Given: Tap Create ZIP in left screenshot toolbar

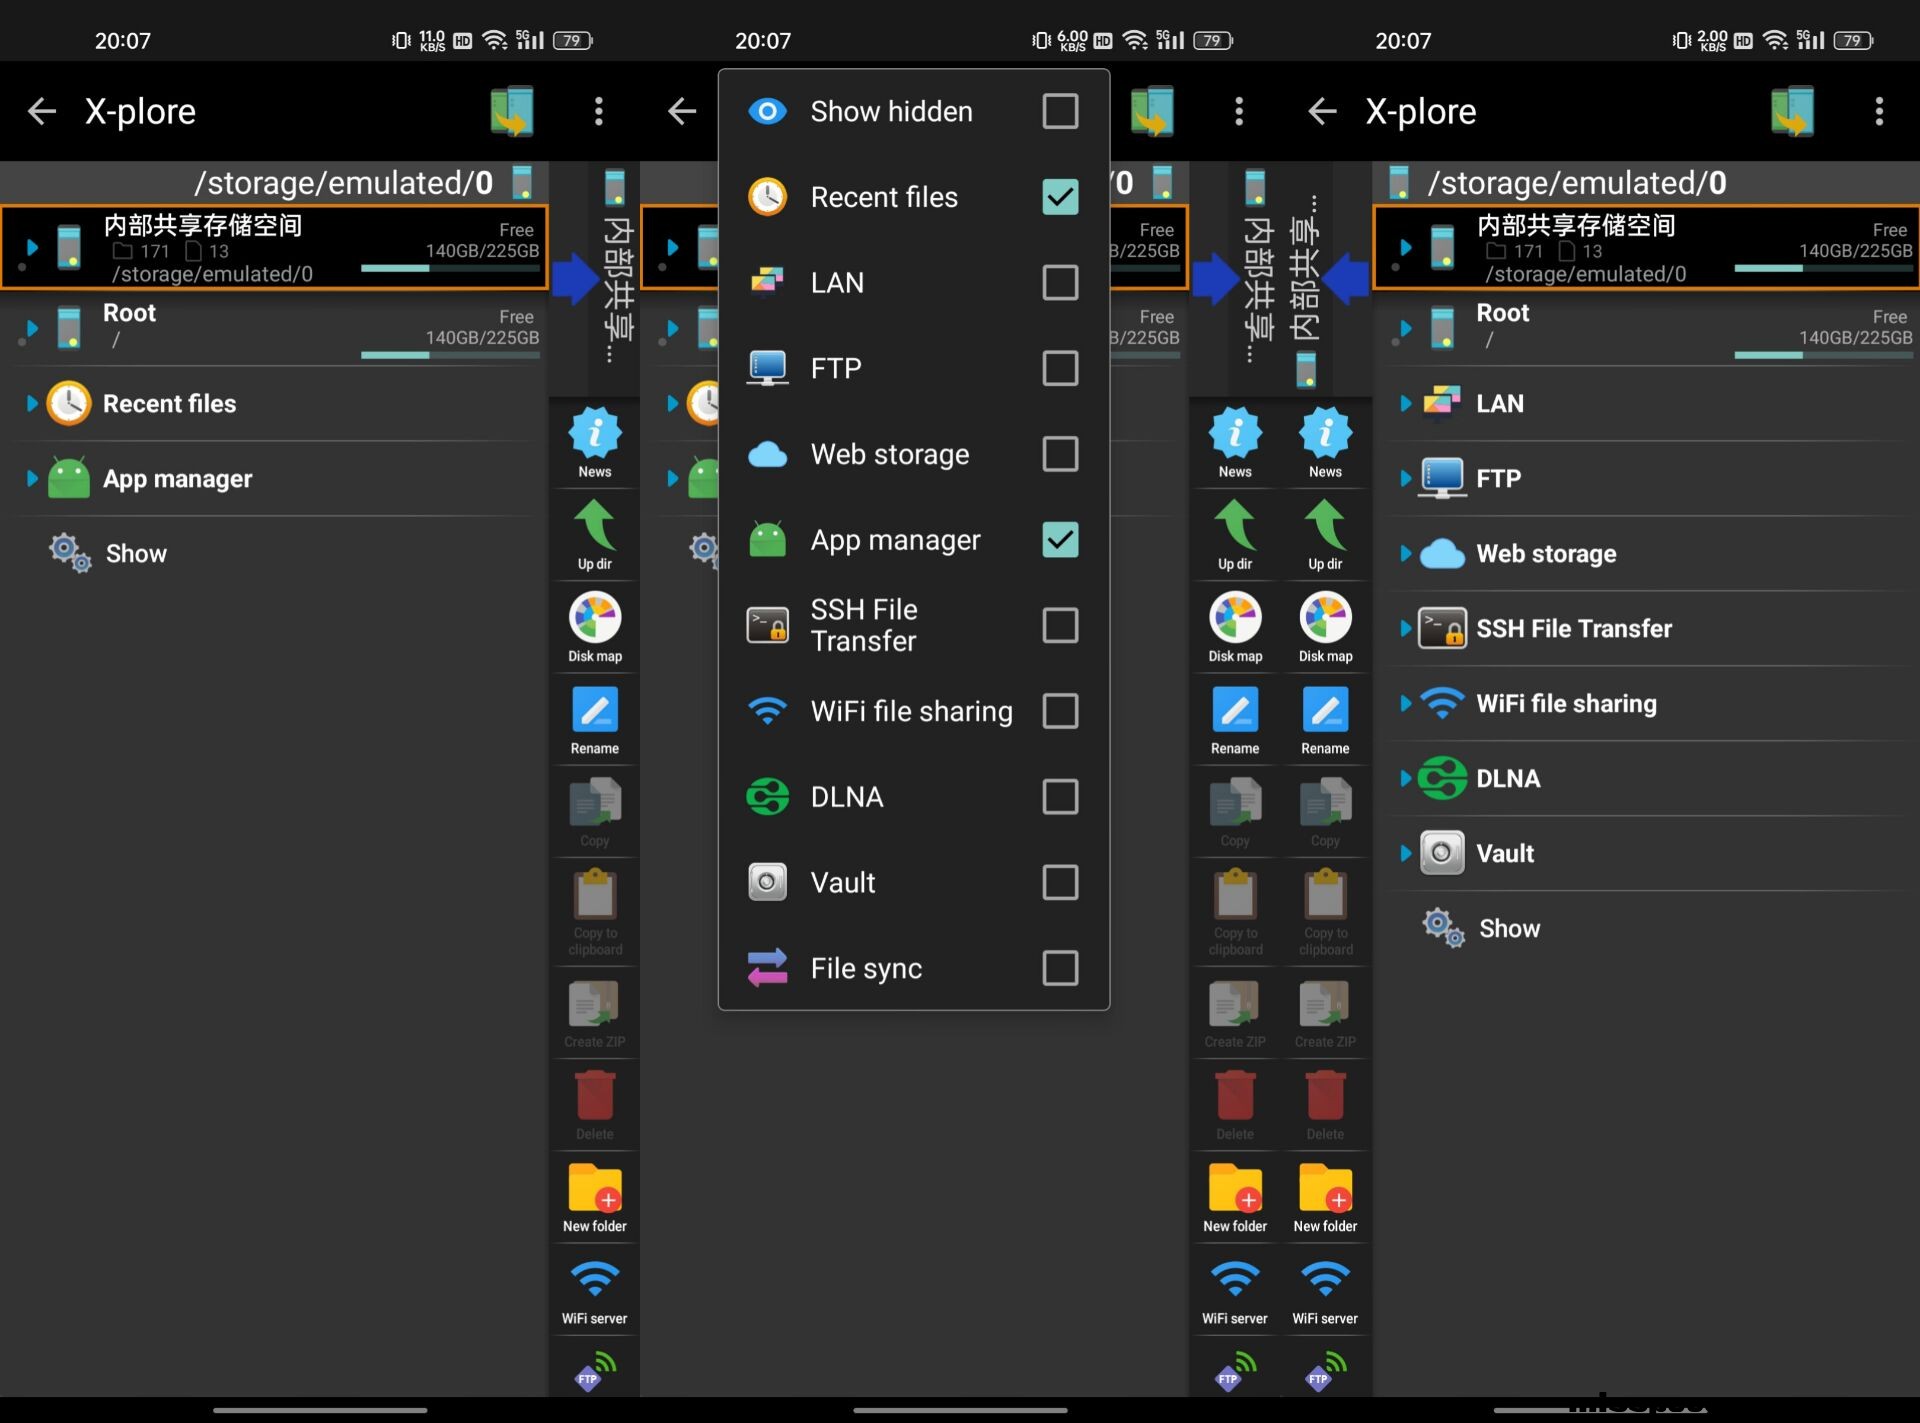Looking at the screenshot, I should pyautogui.click(x=595, y=1013).
